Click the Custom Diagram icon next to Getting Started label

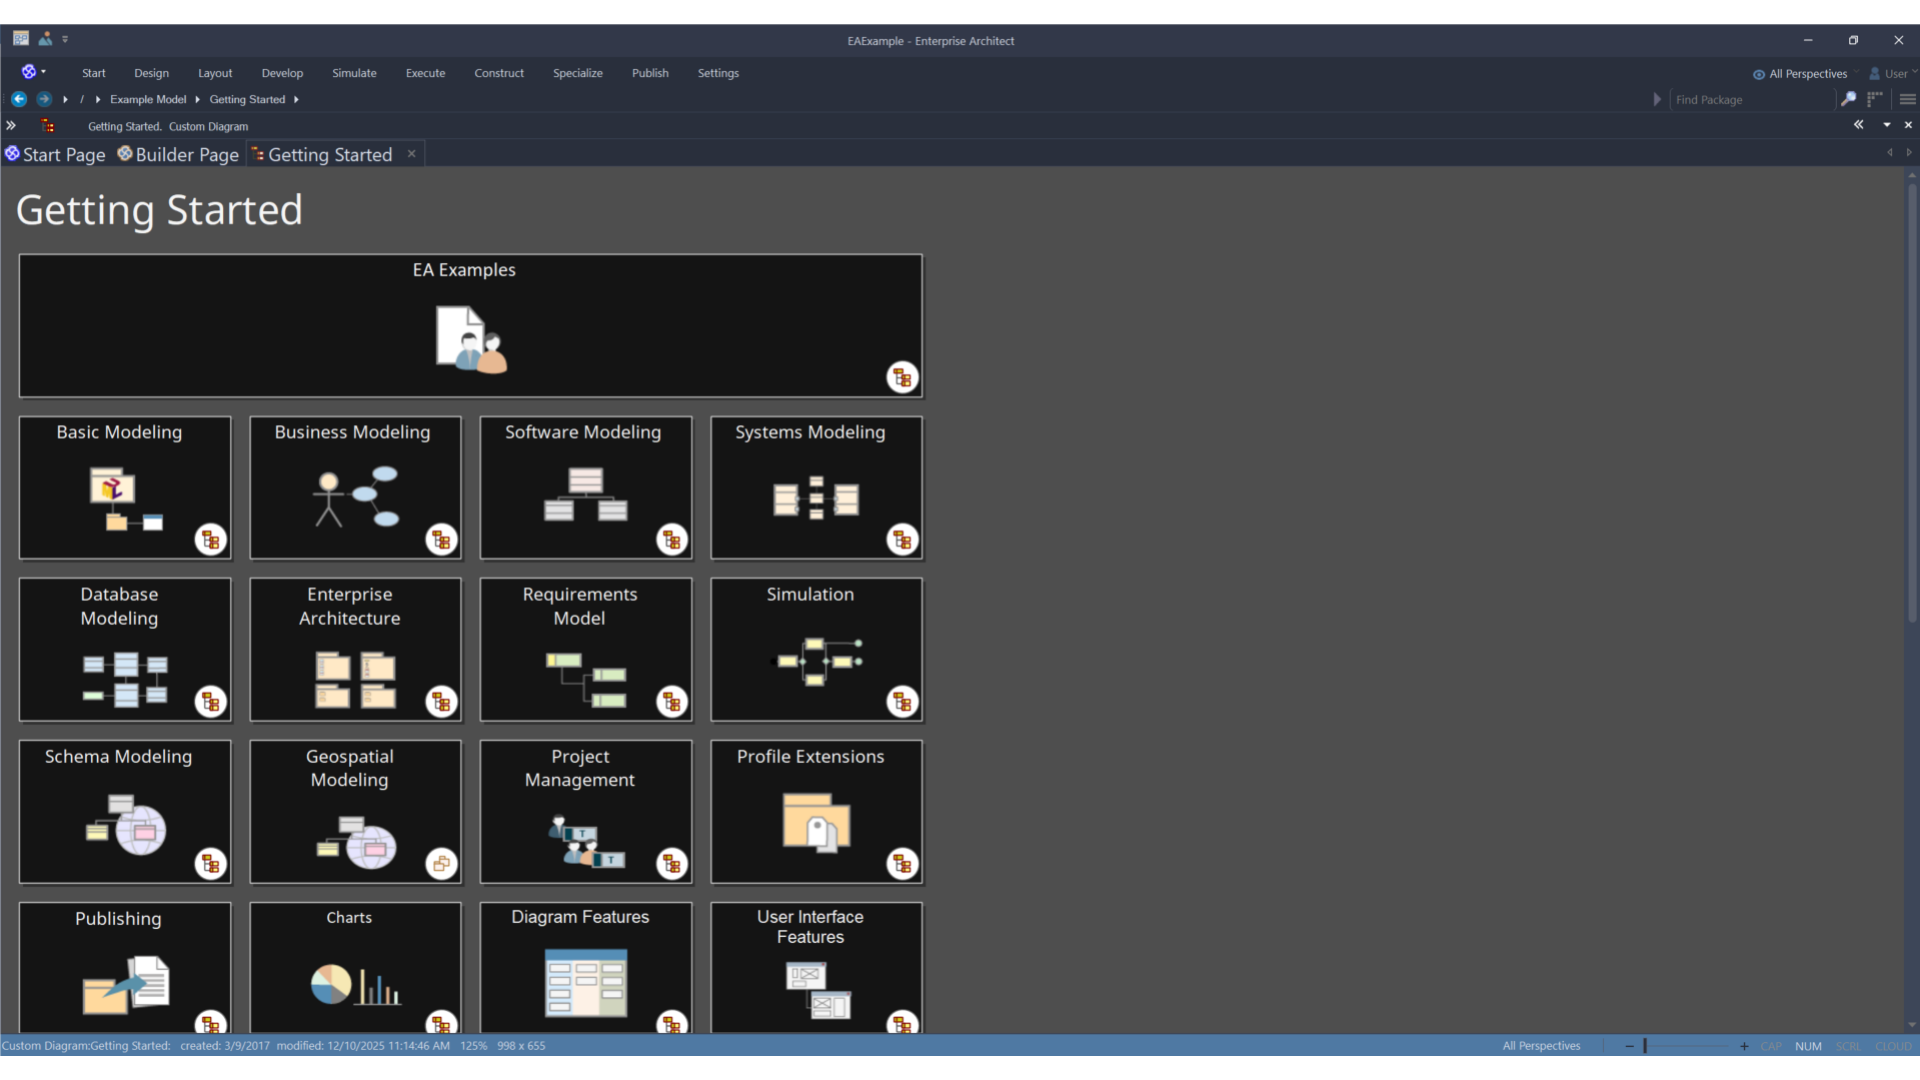pos(48,126)
